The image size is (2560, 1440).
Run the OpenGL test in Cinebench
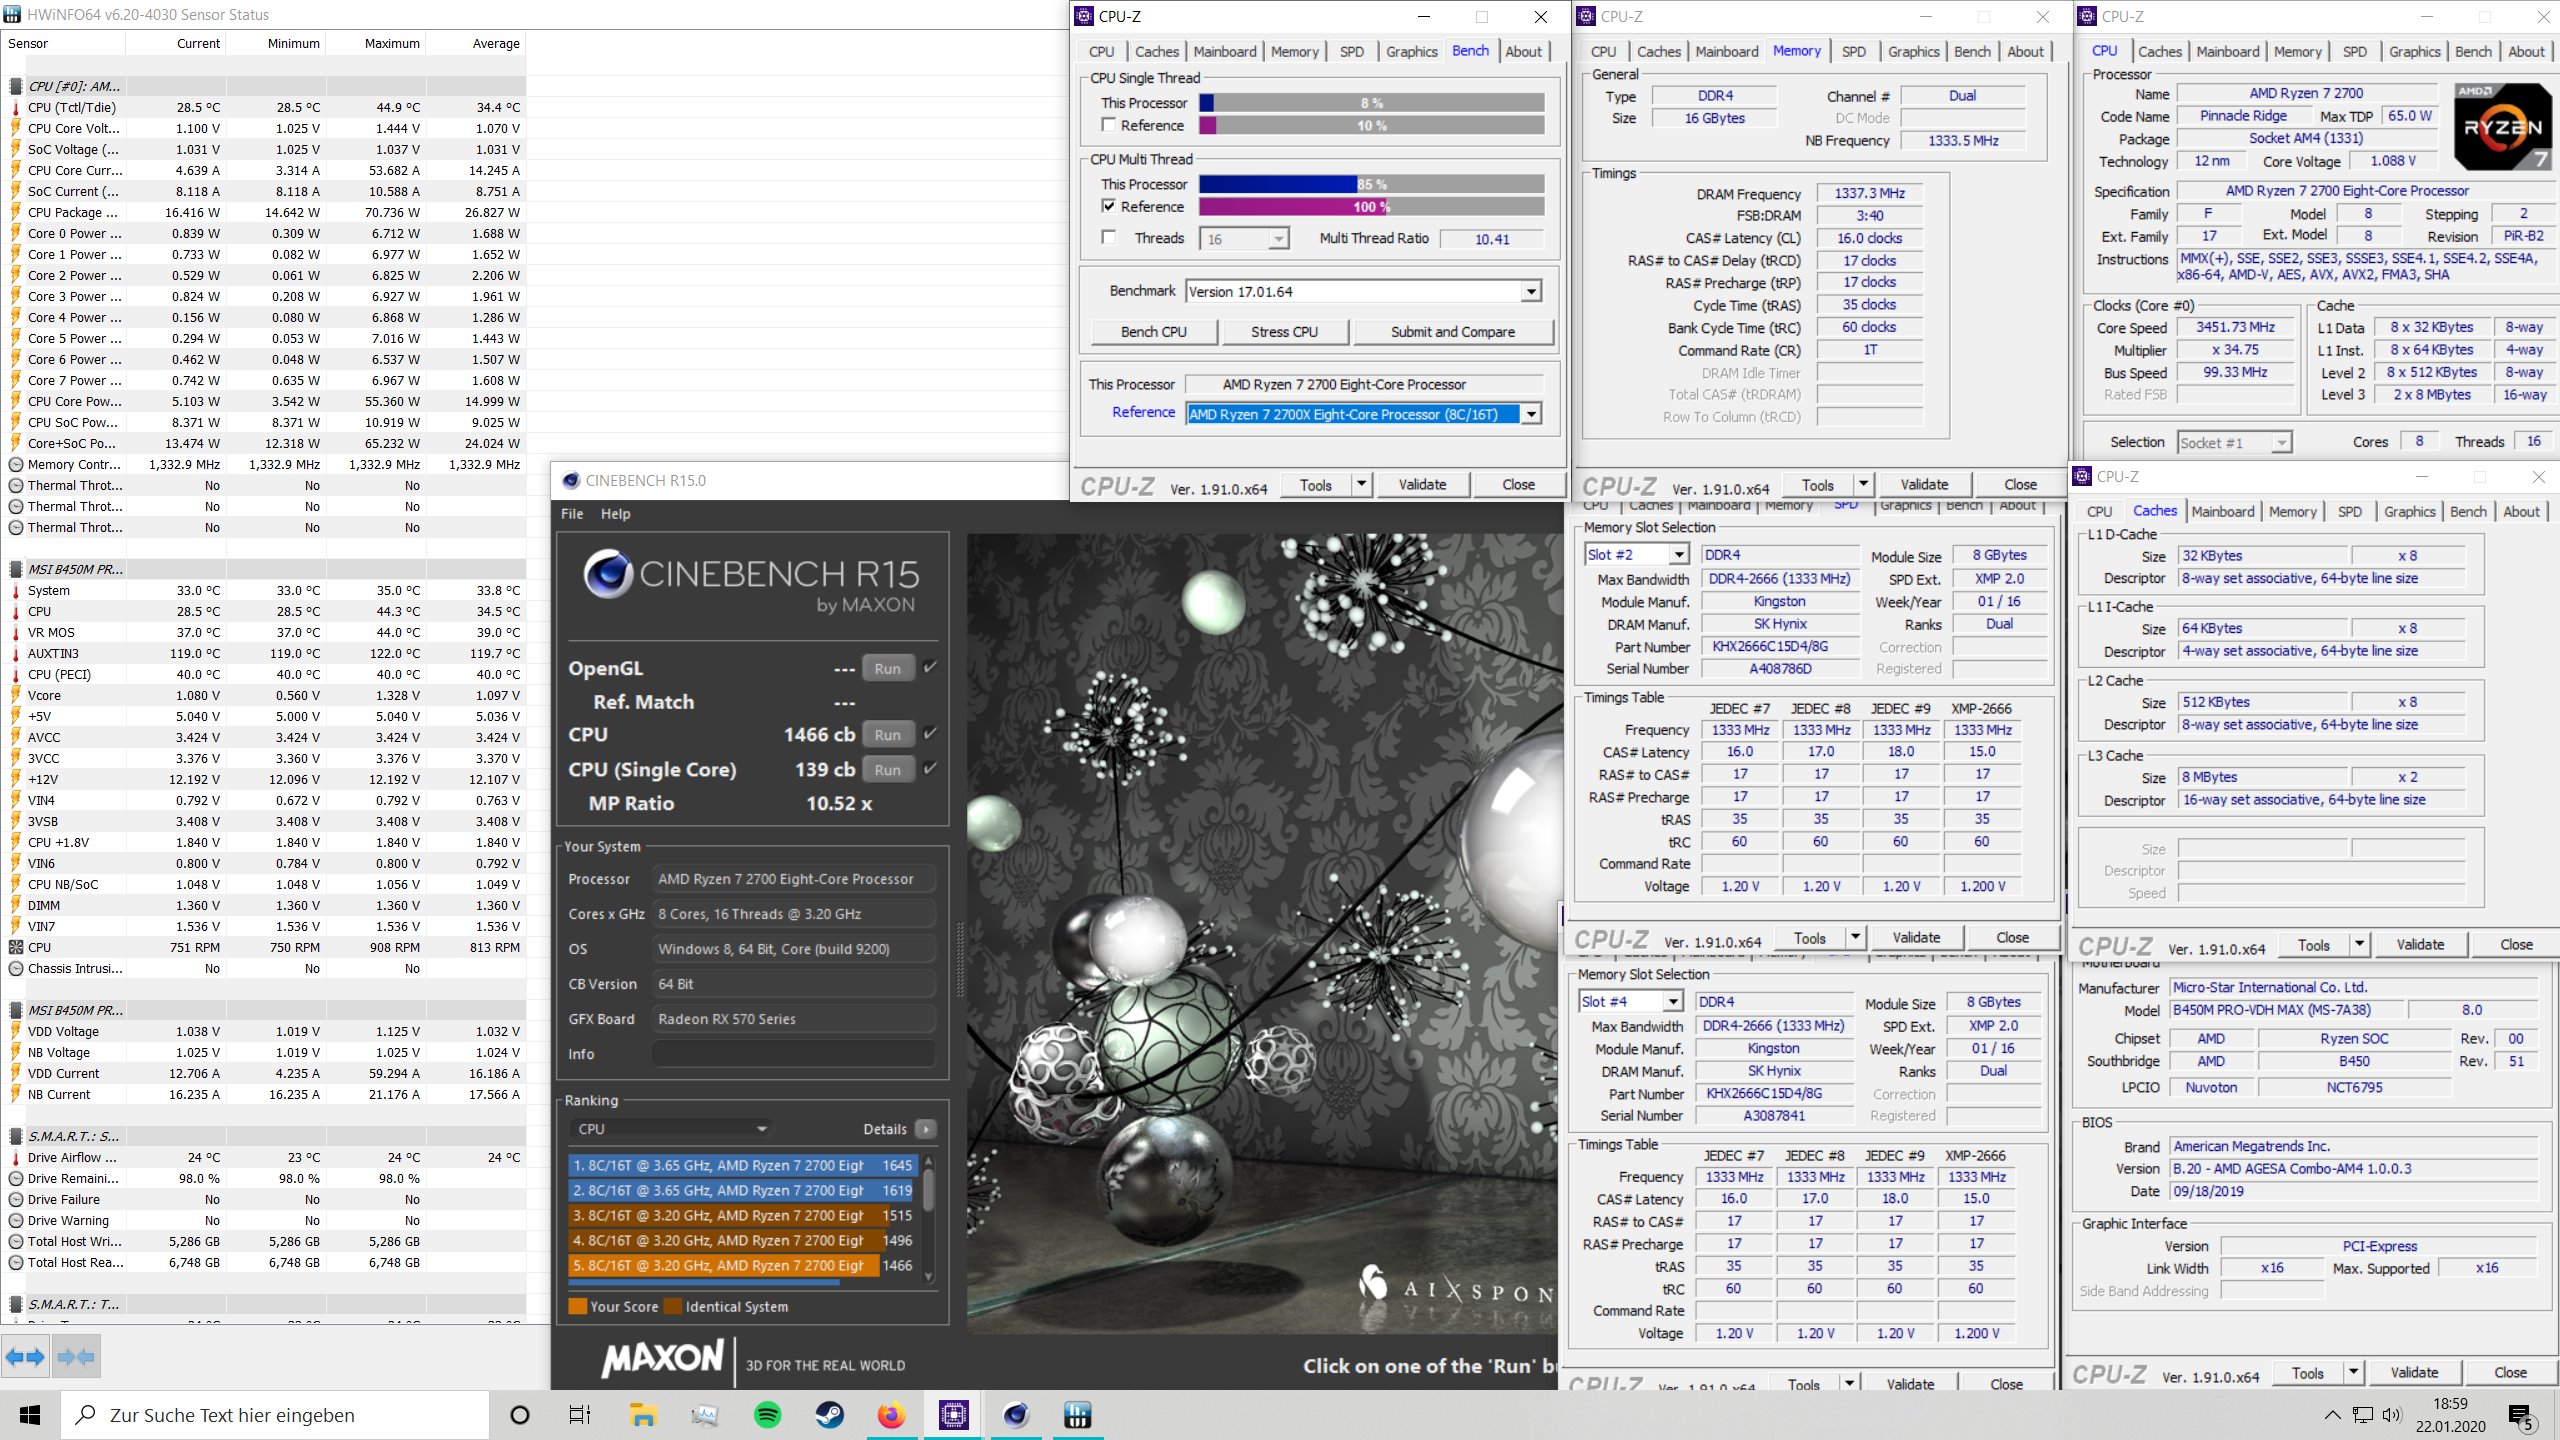point(886,667)
